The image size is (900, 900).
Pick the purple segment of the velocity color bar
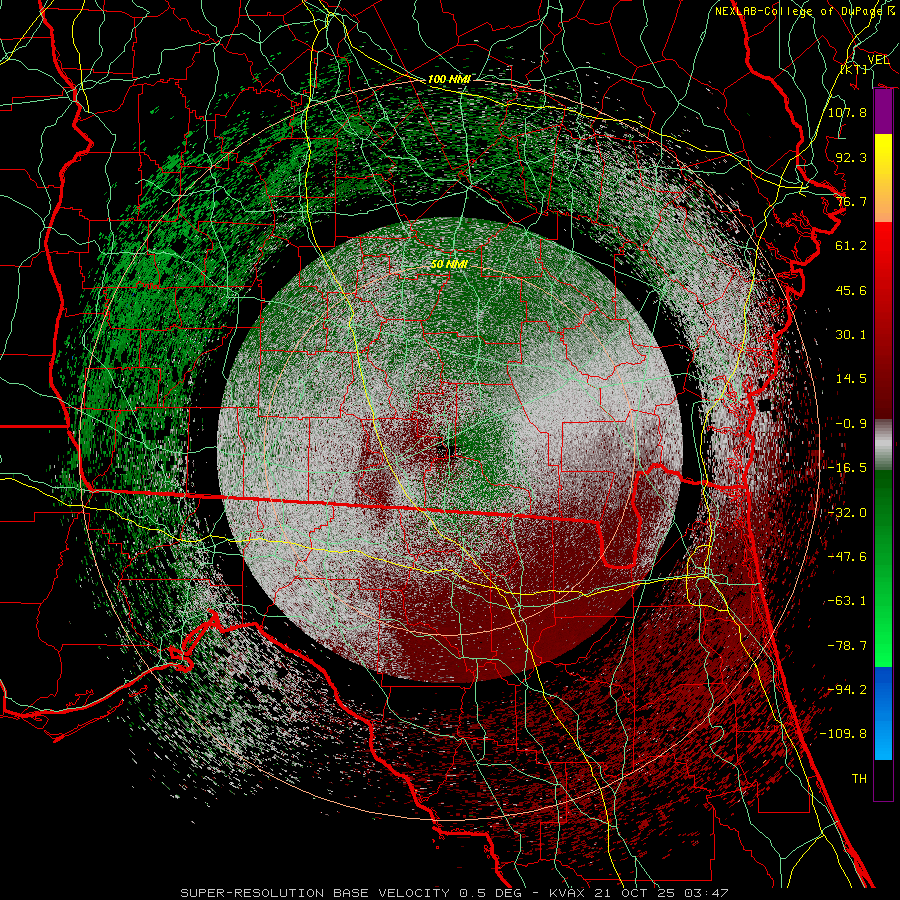click(883, 112)
